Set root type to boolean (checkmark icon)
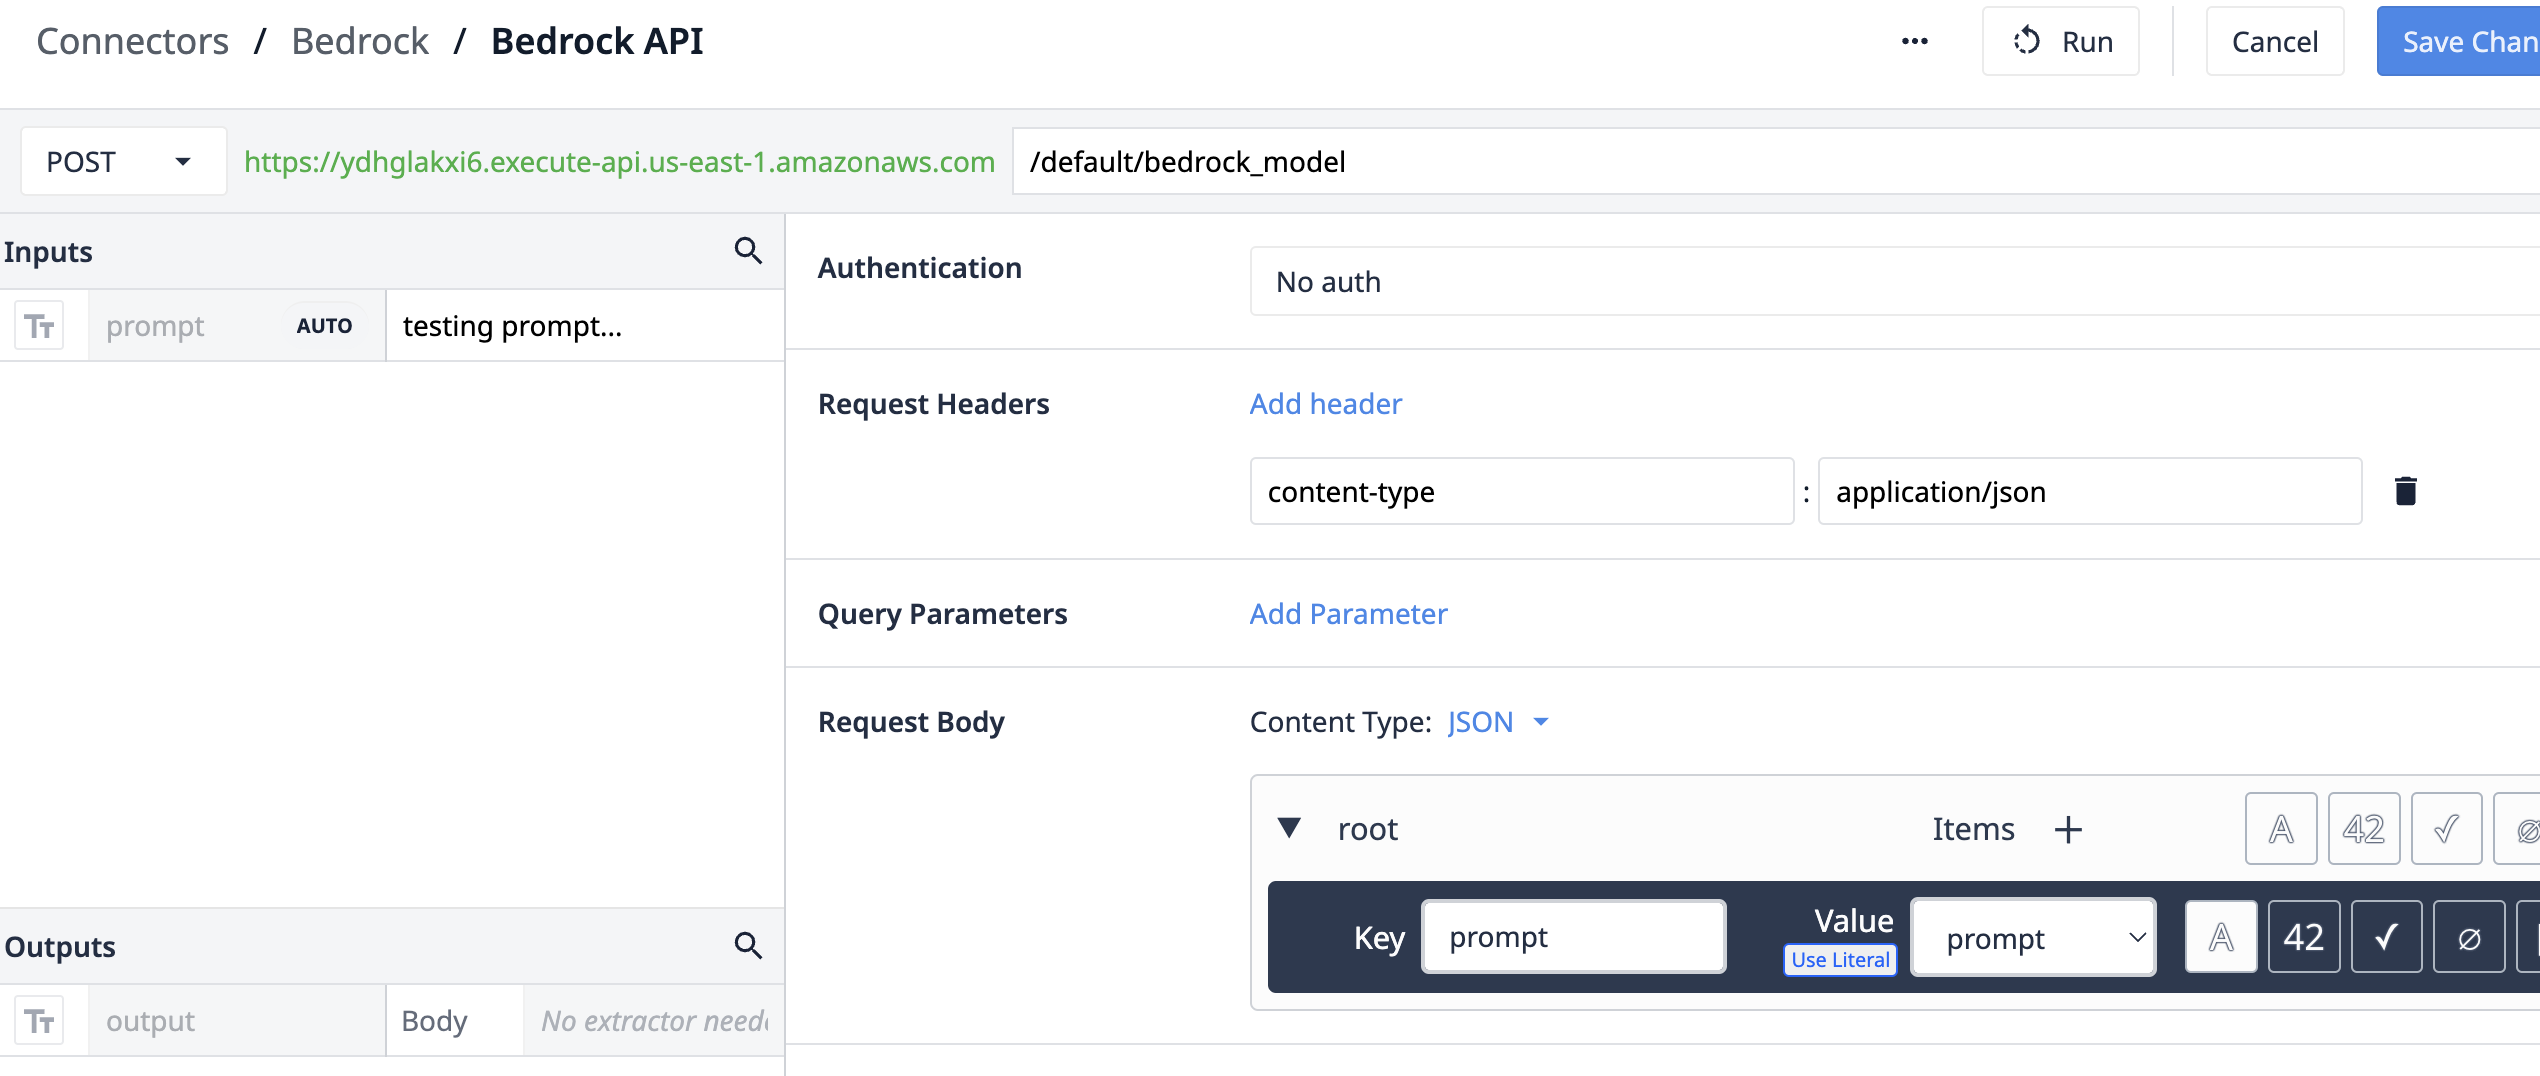Viewport: 2540px width, 1076px height. 2446,828
